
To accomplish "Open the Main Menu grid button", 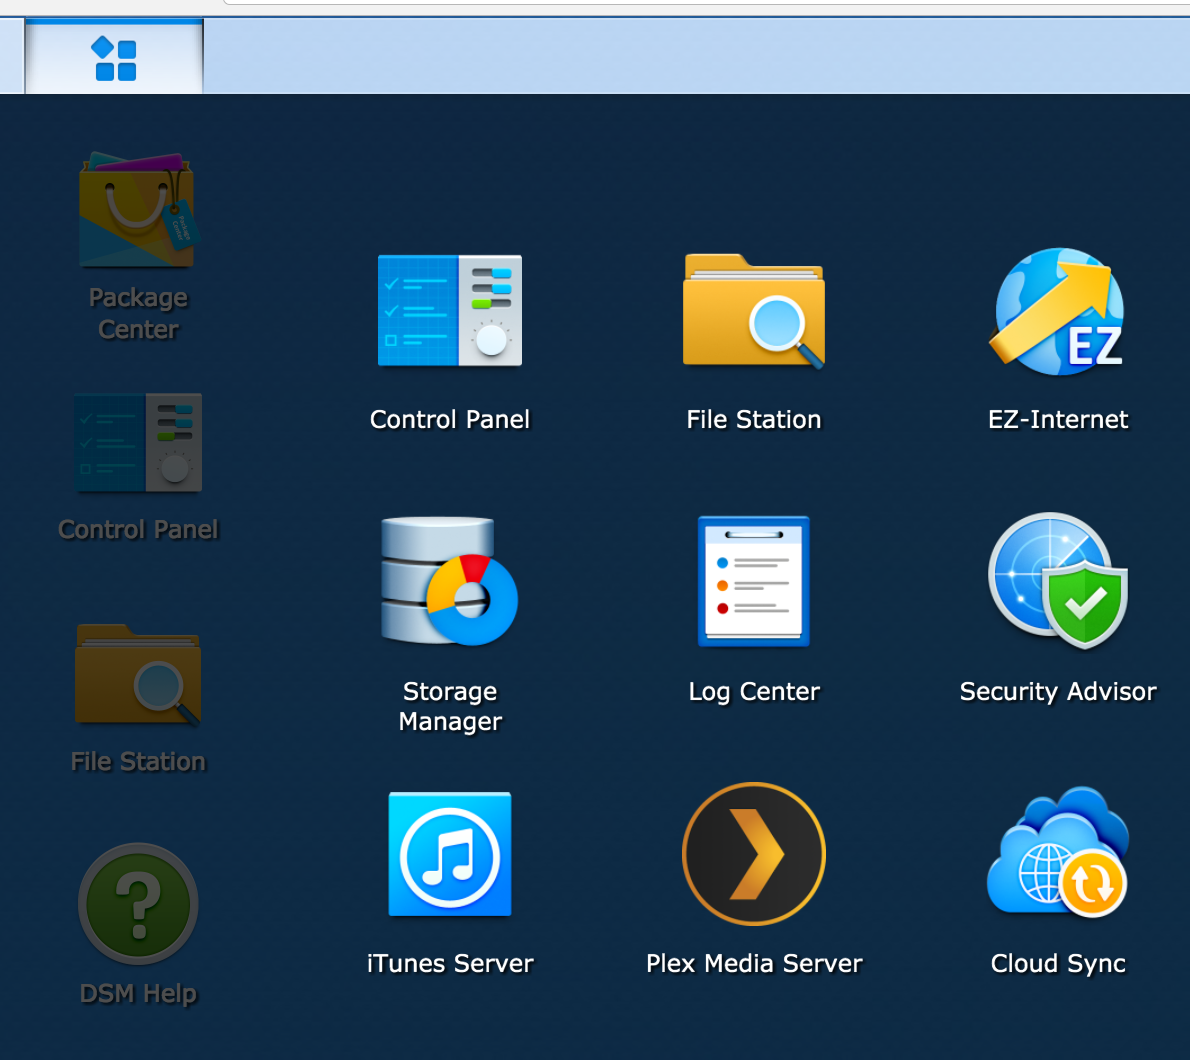I will (114, 58).
